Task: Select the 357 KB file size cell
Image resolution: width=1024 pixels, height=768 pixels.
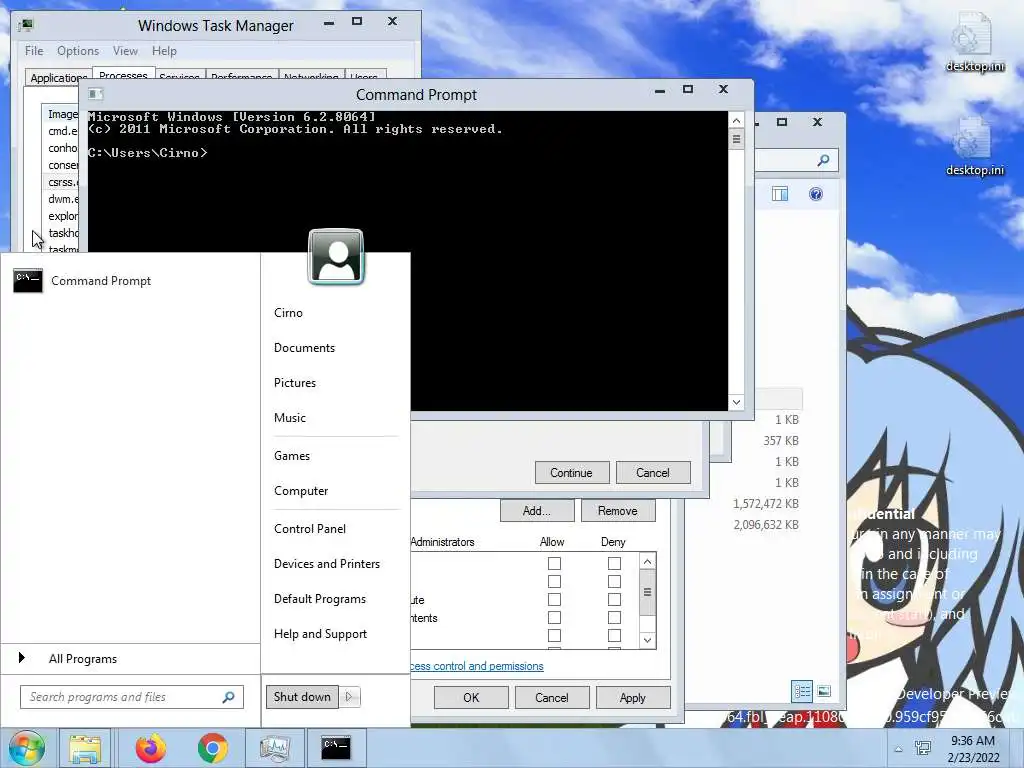Action: [781, 441]
